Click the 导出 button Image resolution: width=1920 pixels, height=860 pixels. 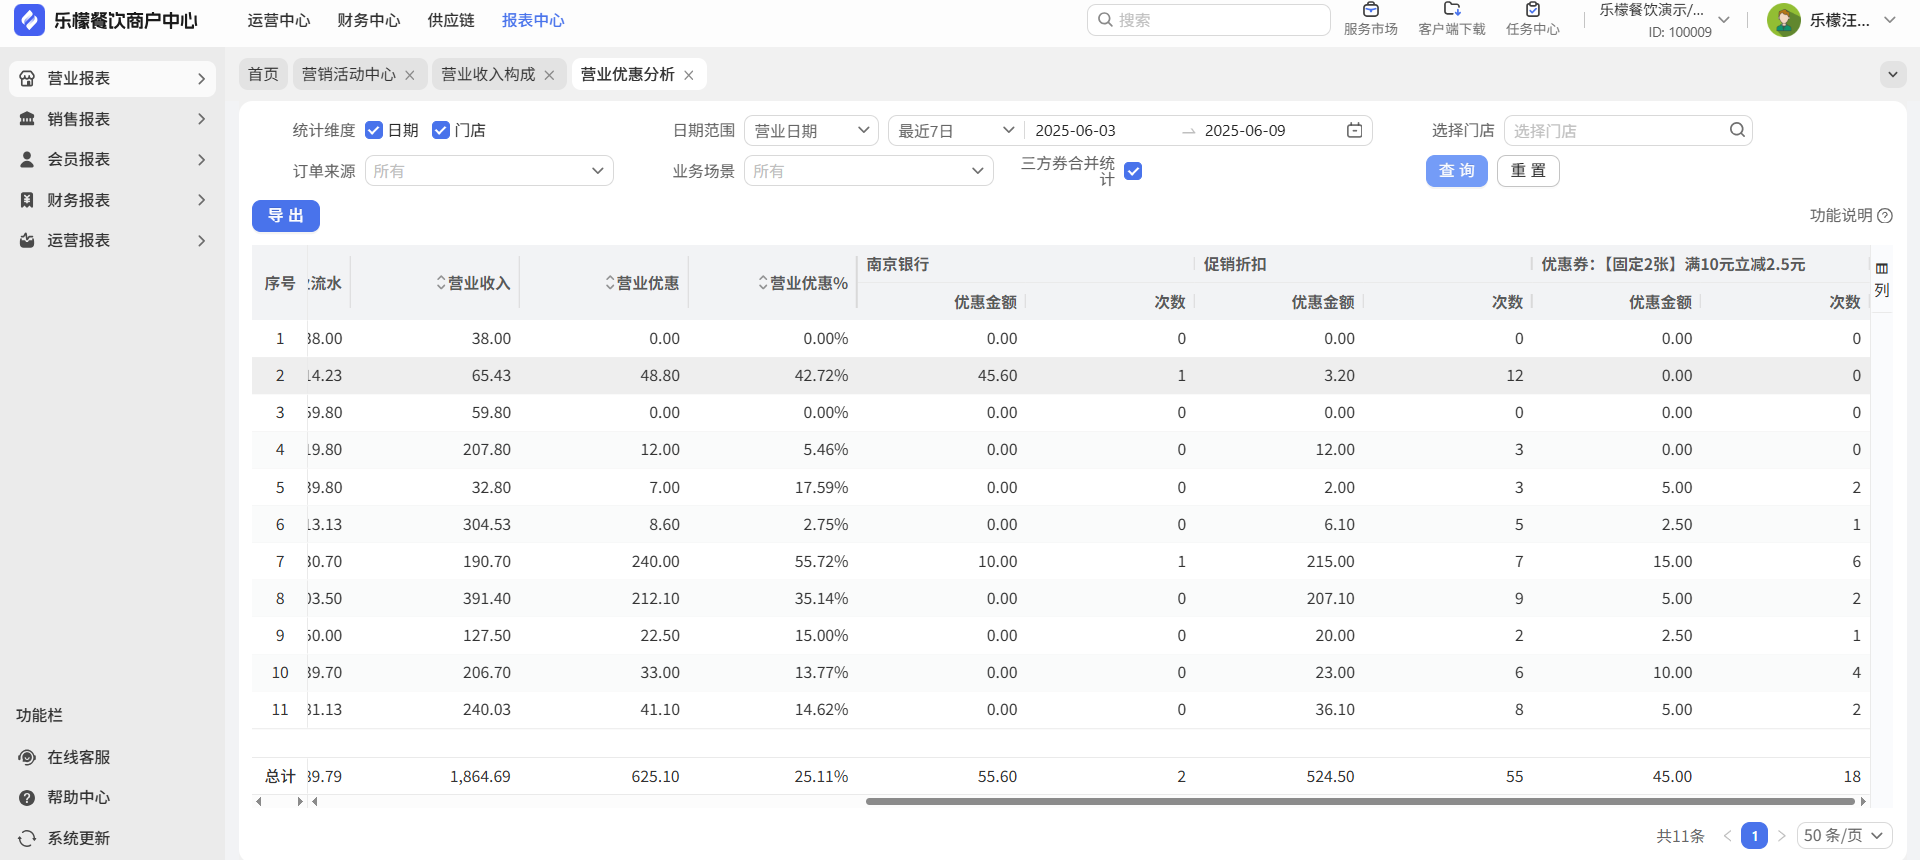(x=286, y=216)
